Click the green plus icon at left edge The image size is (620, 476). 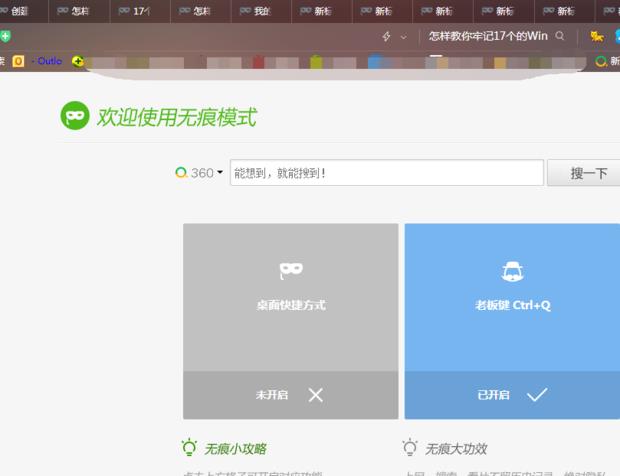pos(5,36)
